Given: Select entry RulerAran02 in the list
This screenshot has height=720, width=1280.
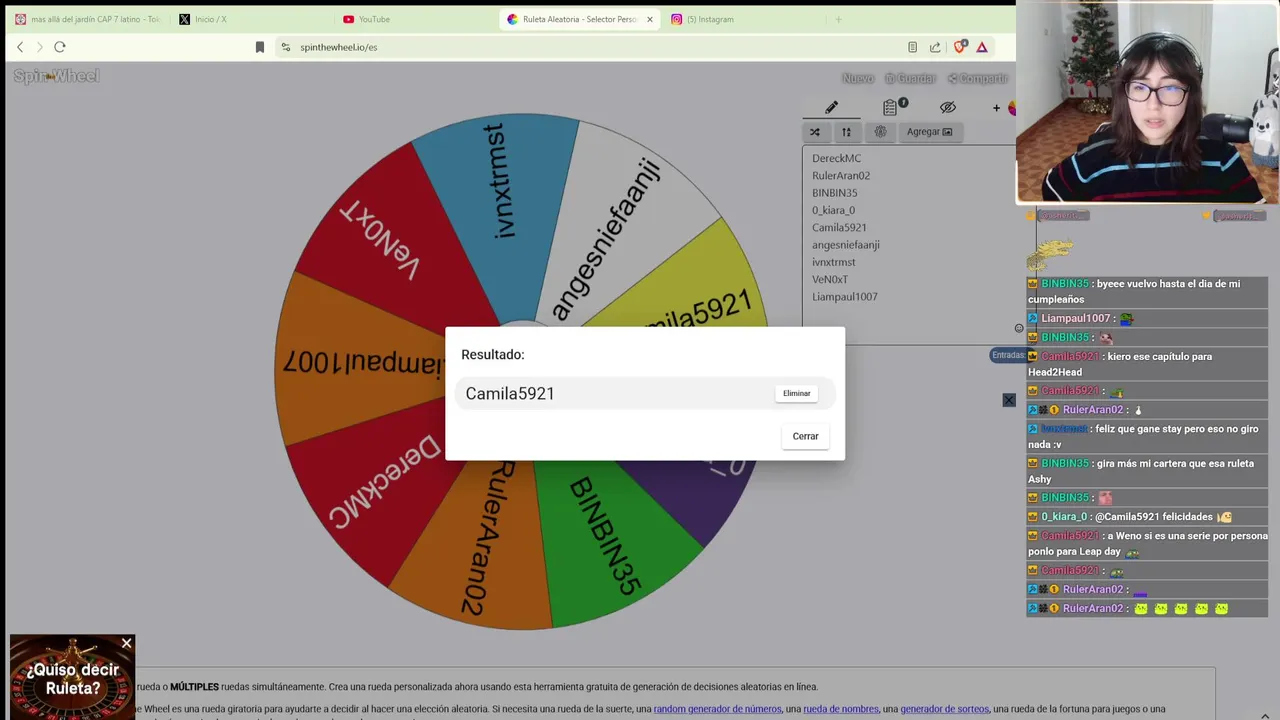Looking at the screenshot, I should [x=841, y=176].
